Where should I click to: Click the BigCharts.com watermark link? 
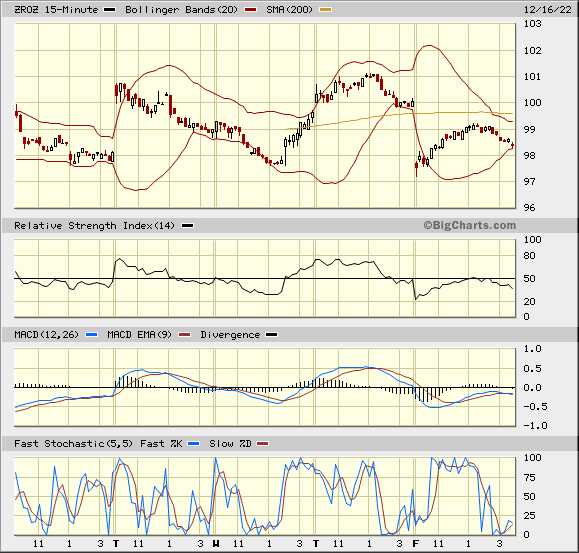(470, 225)
